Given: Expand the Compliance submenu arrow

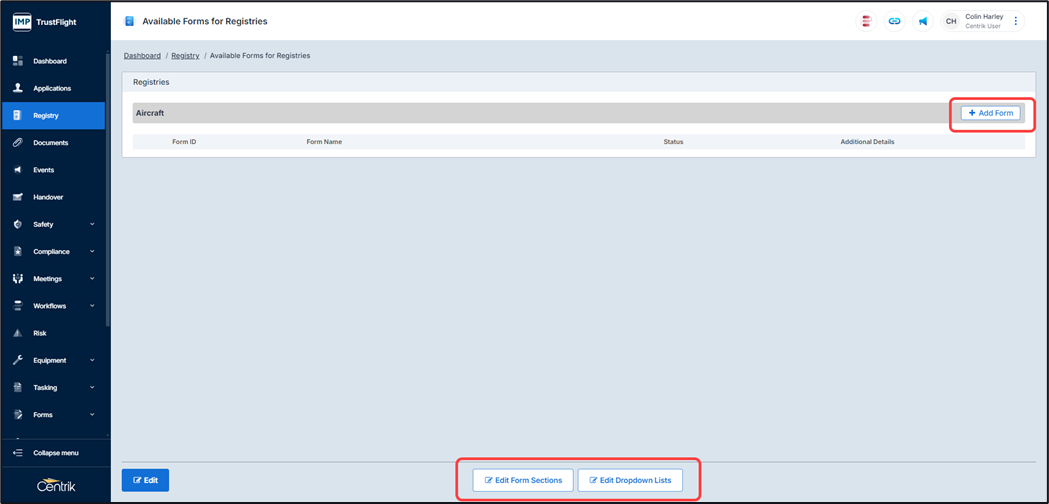Looking at the screenshot, I should coord(92,252).
